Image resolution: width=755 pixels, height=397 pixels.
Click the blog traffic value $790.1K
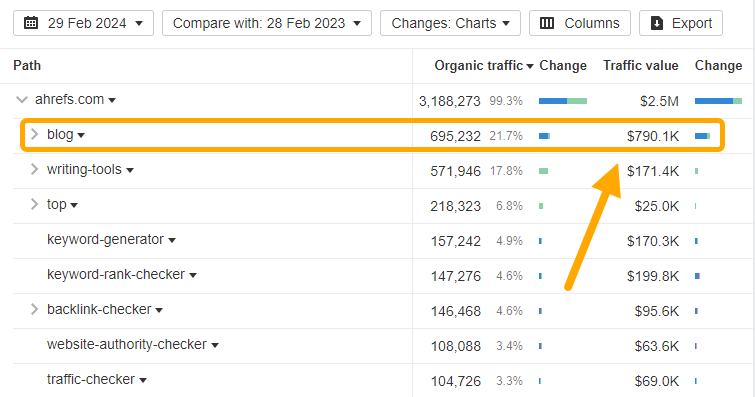pos(653,136)
